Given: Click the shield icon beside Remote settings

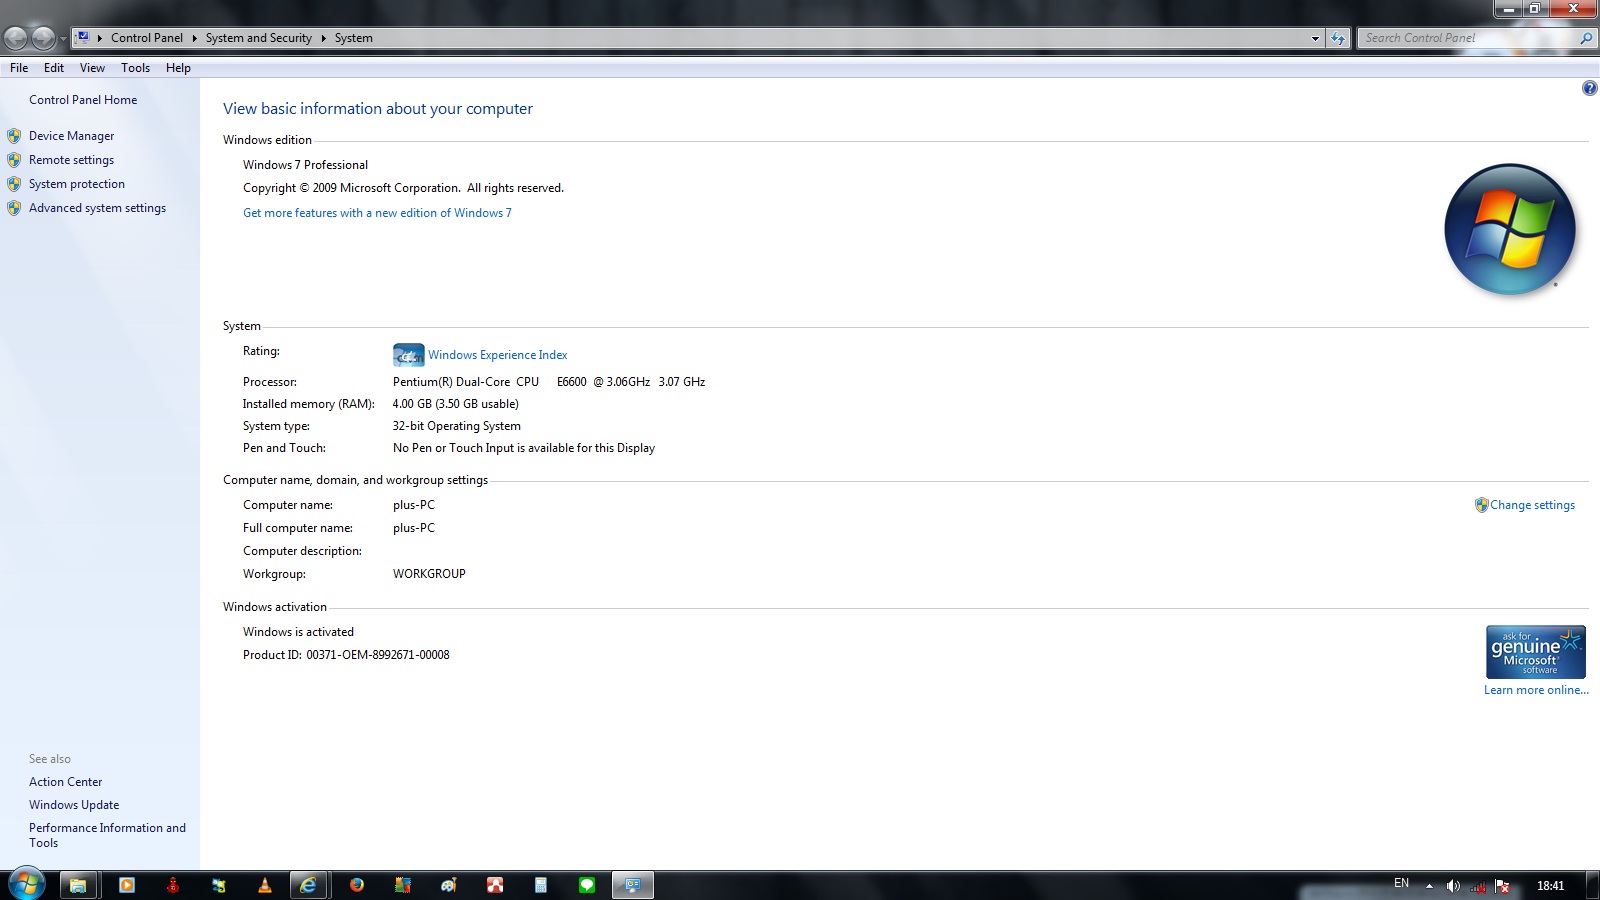Looking at the screenshot, I should point(14,160).
